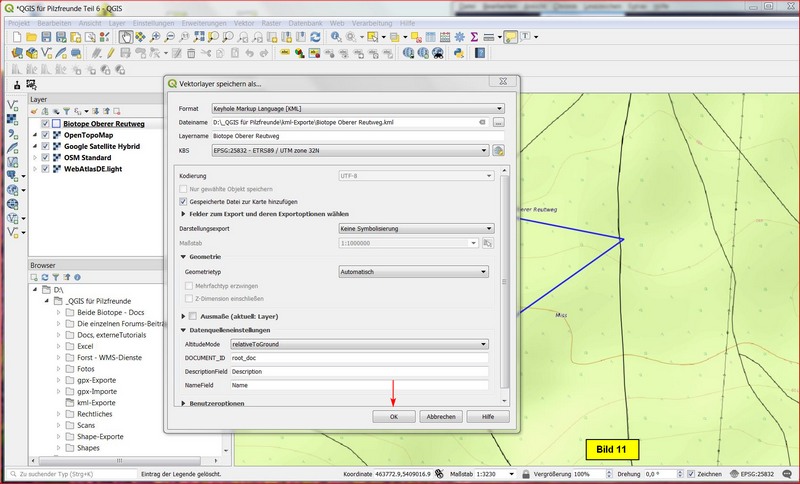The image size is (800, 484).
Task: Click the NameField input box
Action: [360, 385]
